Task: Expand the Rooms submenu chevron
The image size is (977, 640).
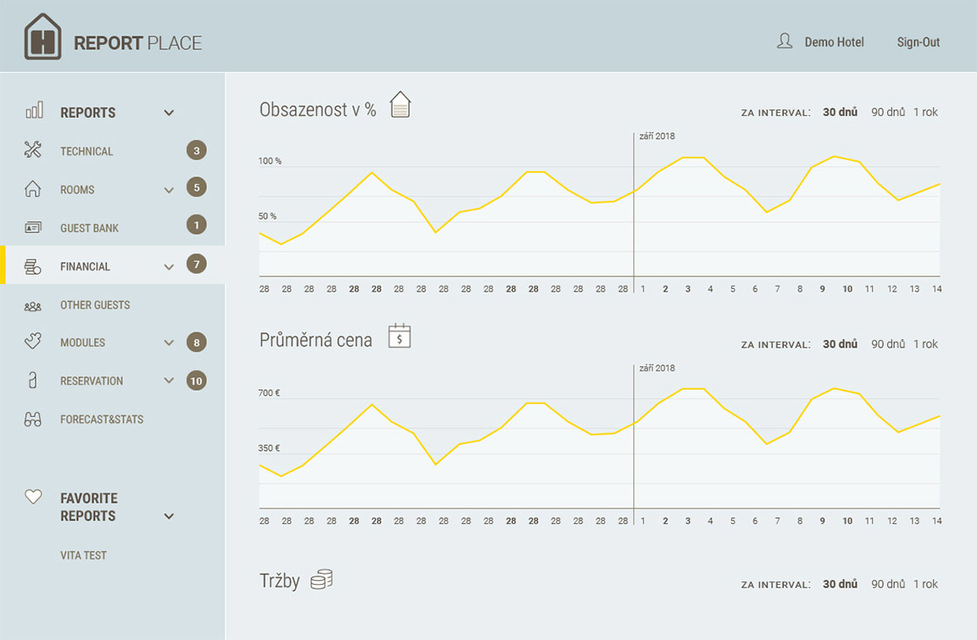Action: [169, 189]
